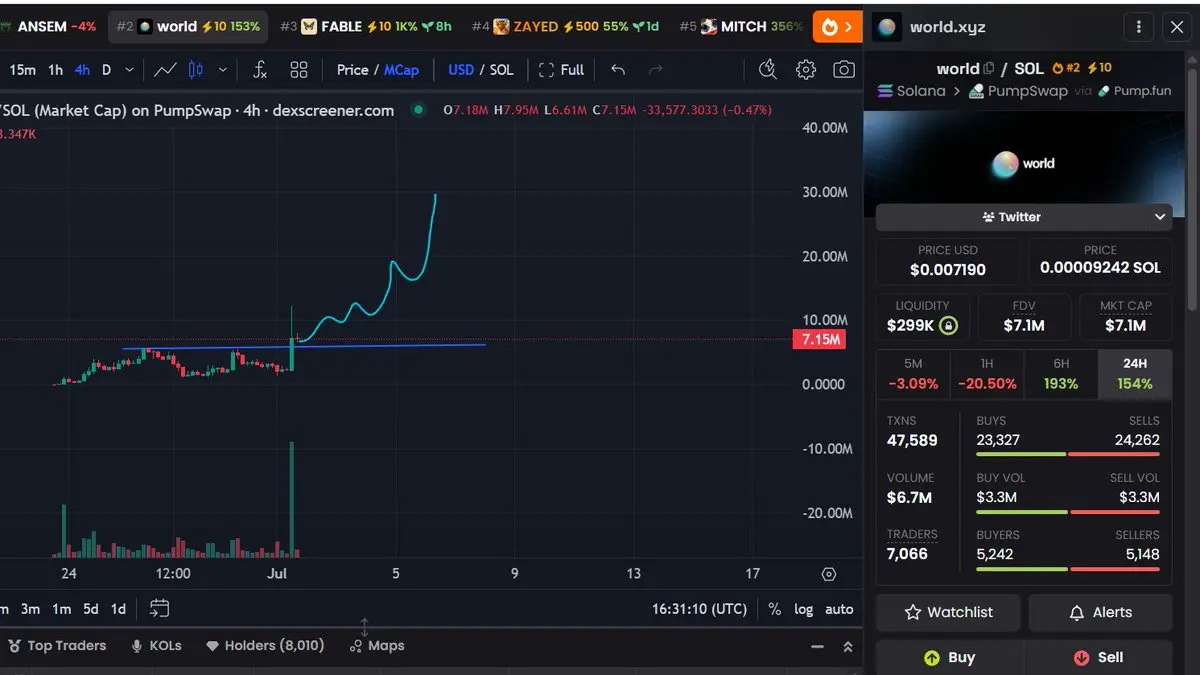This screenshot has width=1200, height=675.
Task: Expand bottom panel with double chevron
Action: (x=848, y=646)
